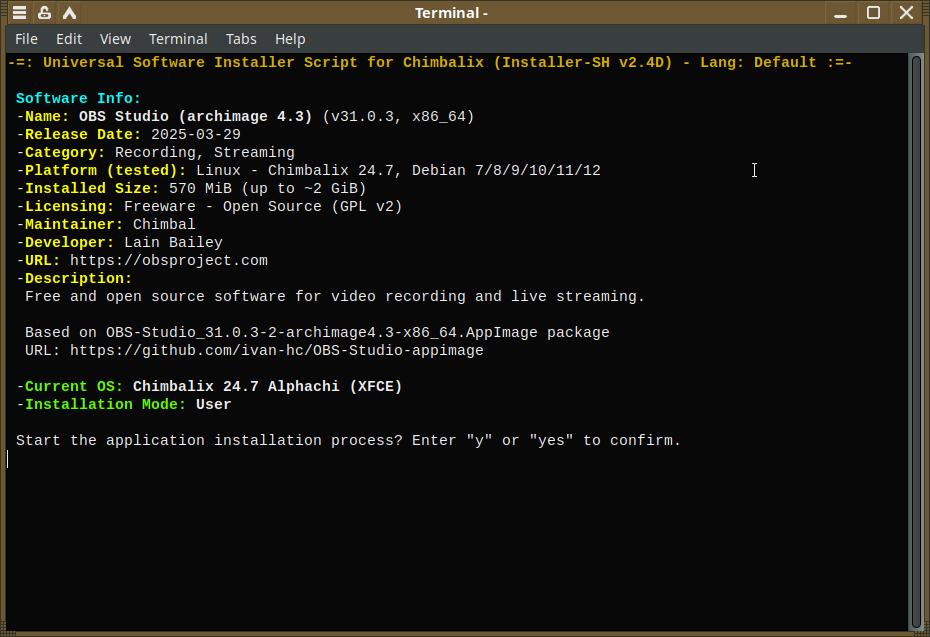
Task: Open the Terminal menu
Action: pyautogui.click(x=178, y=39)
